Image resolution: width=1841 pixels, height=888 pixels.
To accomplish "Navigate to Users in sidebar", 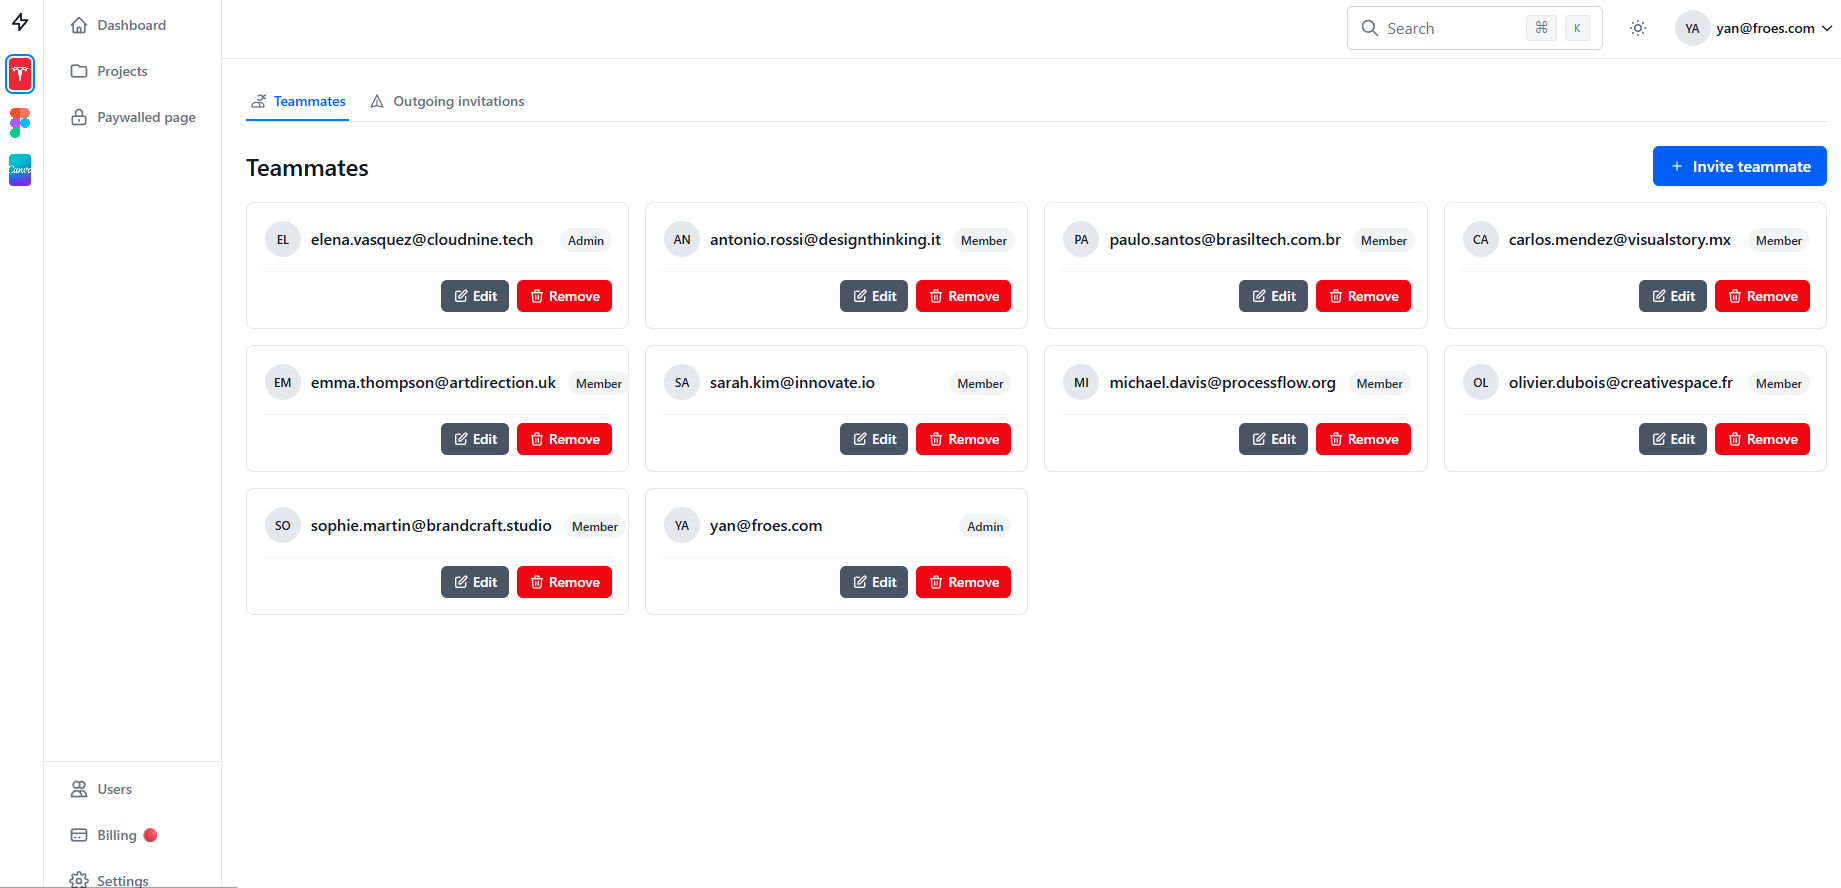I will (x=114, y=789).
